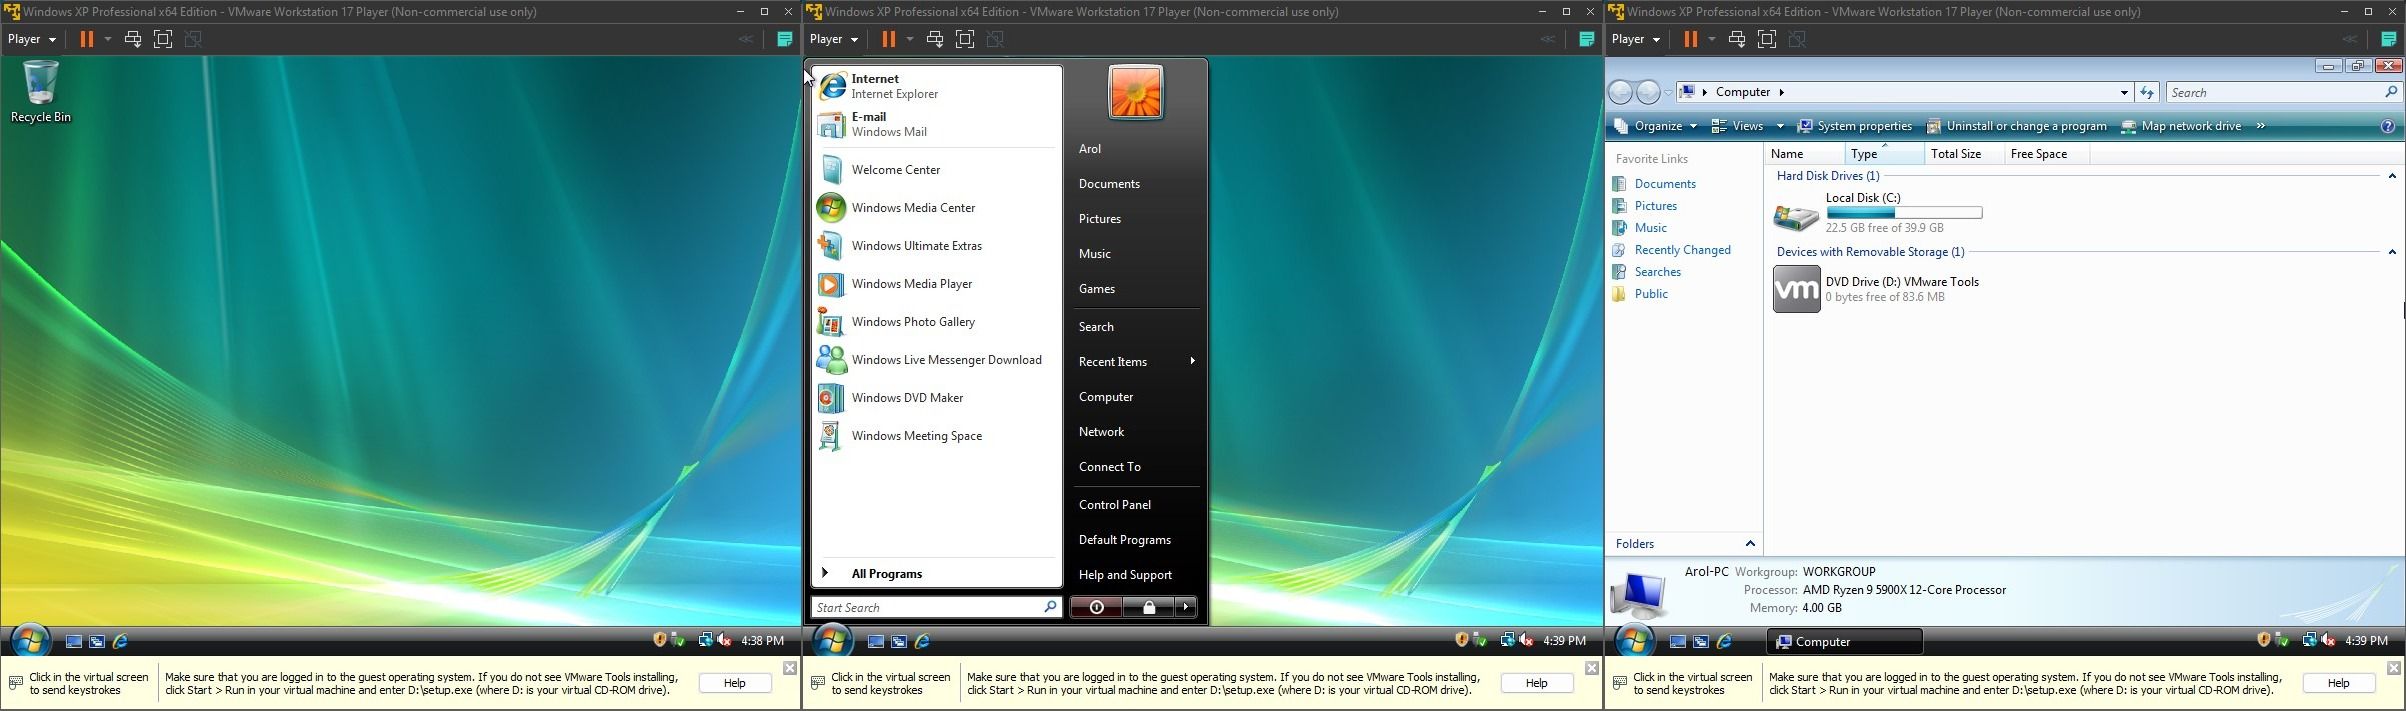The width and height of the screenshot is (2406, 711).
Task: Click the Start orb in the left window
Action: [30, 640]
